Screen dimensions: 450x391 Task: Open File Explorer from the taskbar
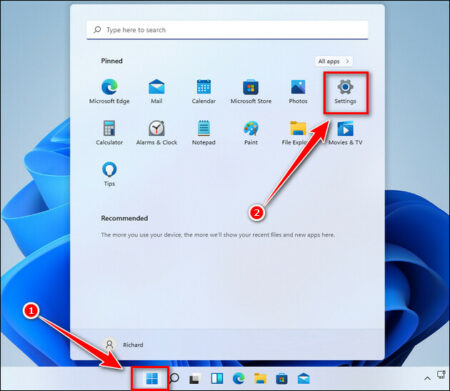[x=260, y=379]
